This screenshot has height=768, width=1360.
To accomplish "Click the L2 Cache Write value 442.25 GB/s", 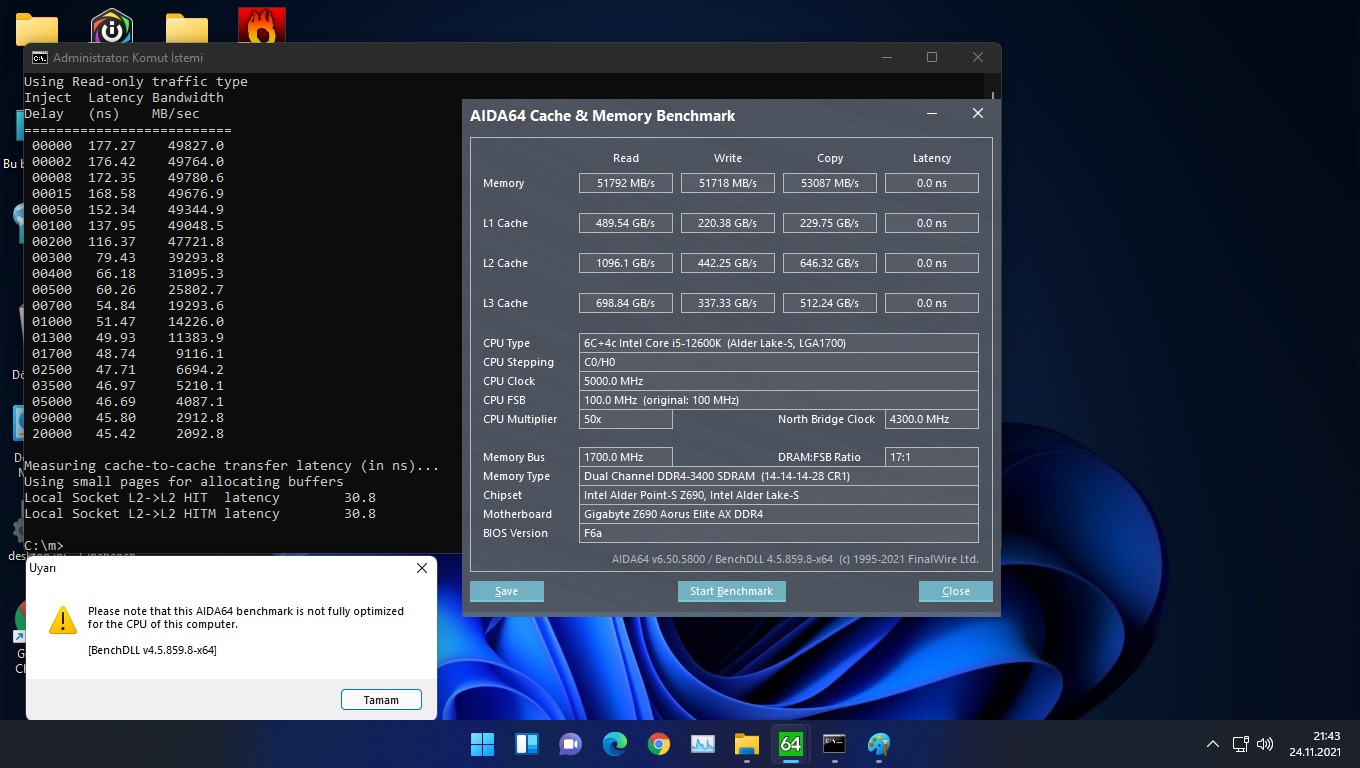I will 728,263.
